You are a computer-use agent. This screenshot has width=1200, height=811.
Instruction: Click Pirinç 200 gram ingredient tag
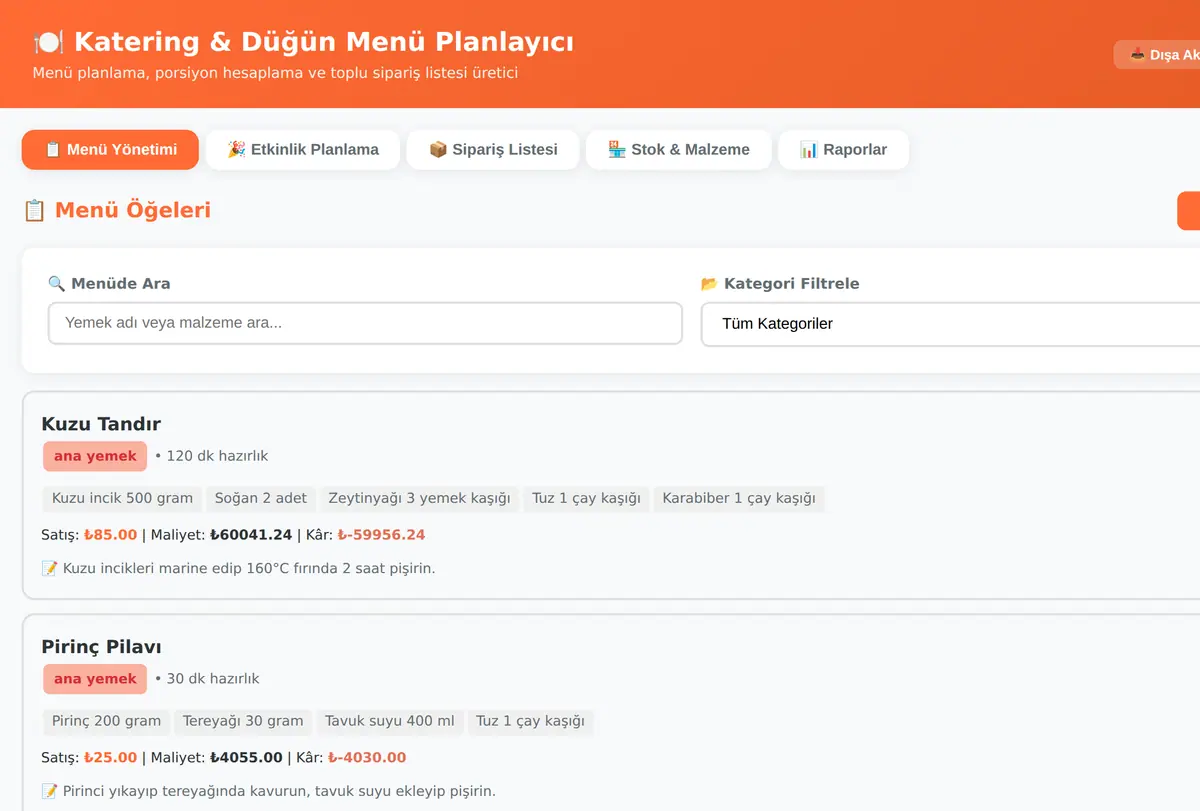(x=106, y=721)
